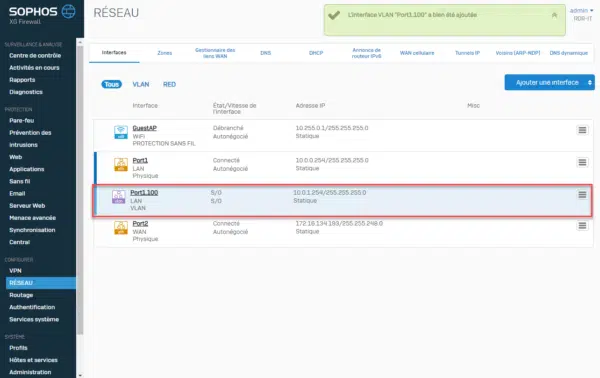Viewport: 600px width, 378px height.
Task: Open Hôtes et services in sidebar
Action: point(33,360)
